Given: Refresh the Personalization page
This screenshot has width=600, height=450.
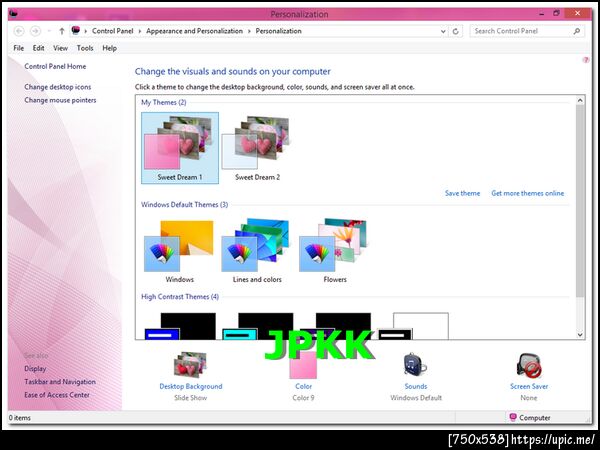Looking at the screenshot, I should pyautogui.click(x=455, y=31).
